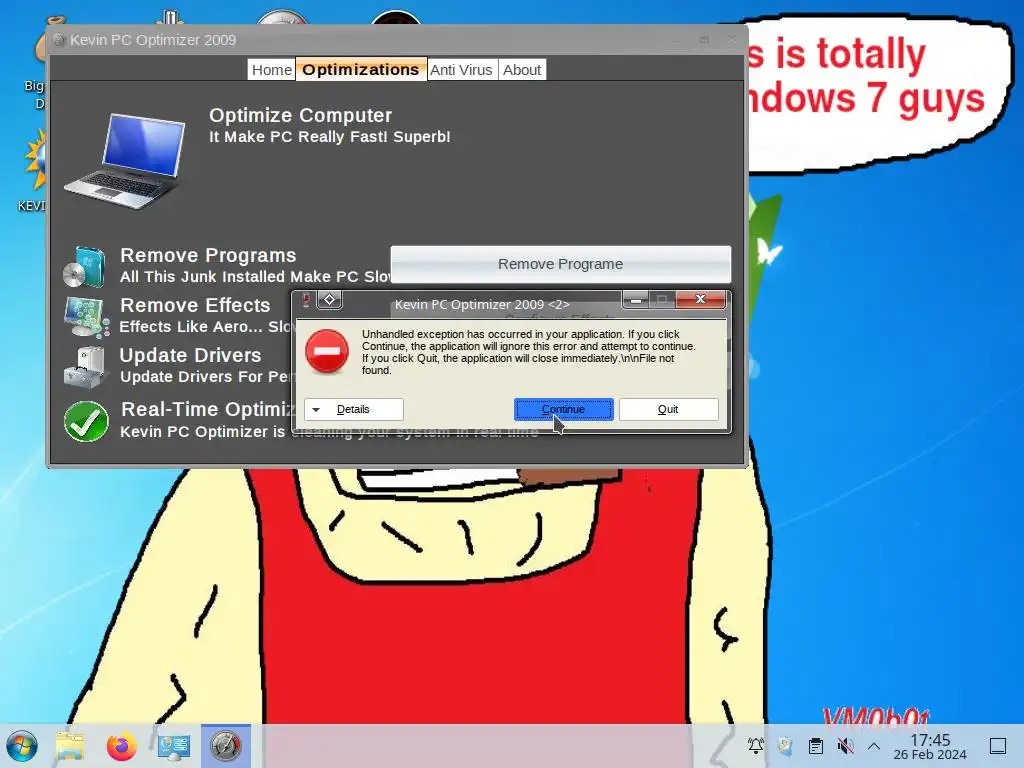Open the file manager from taskbar
1024x768 pixels.
[70, 746]
